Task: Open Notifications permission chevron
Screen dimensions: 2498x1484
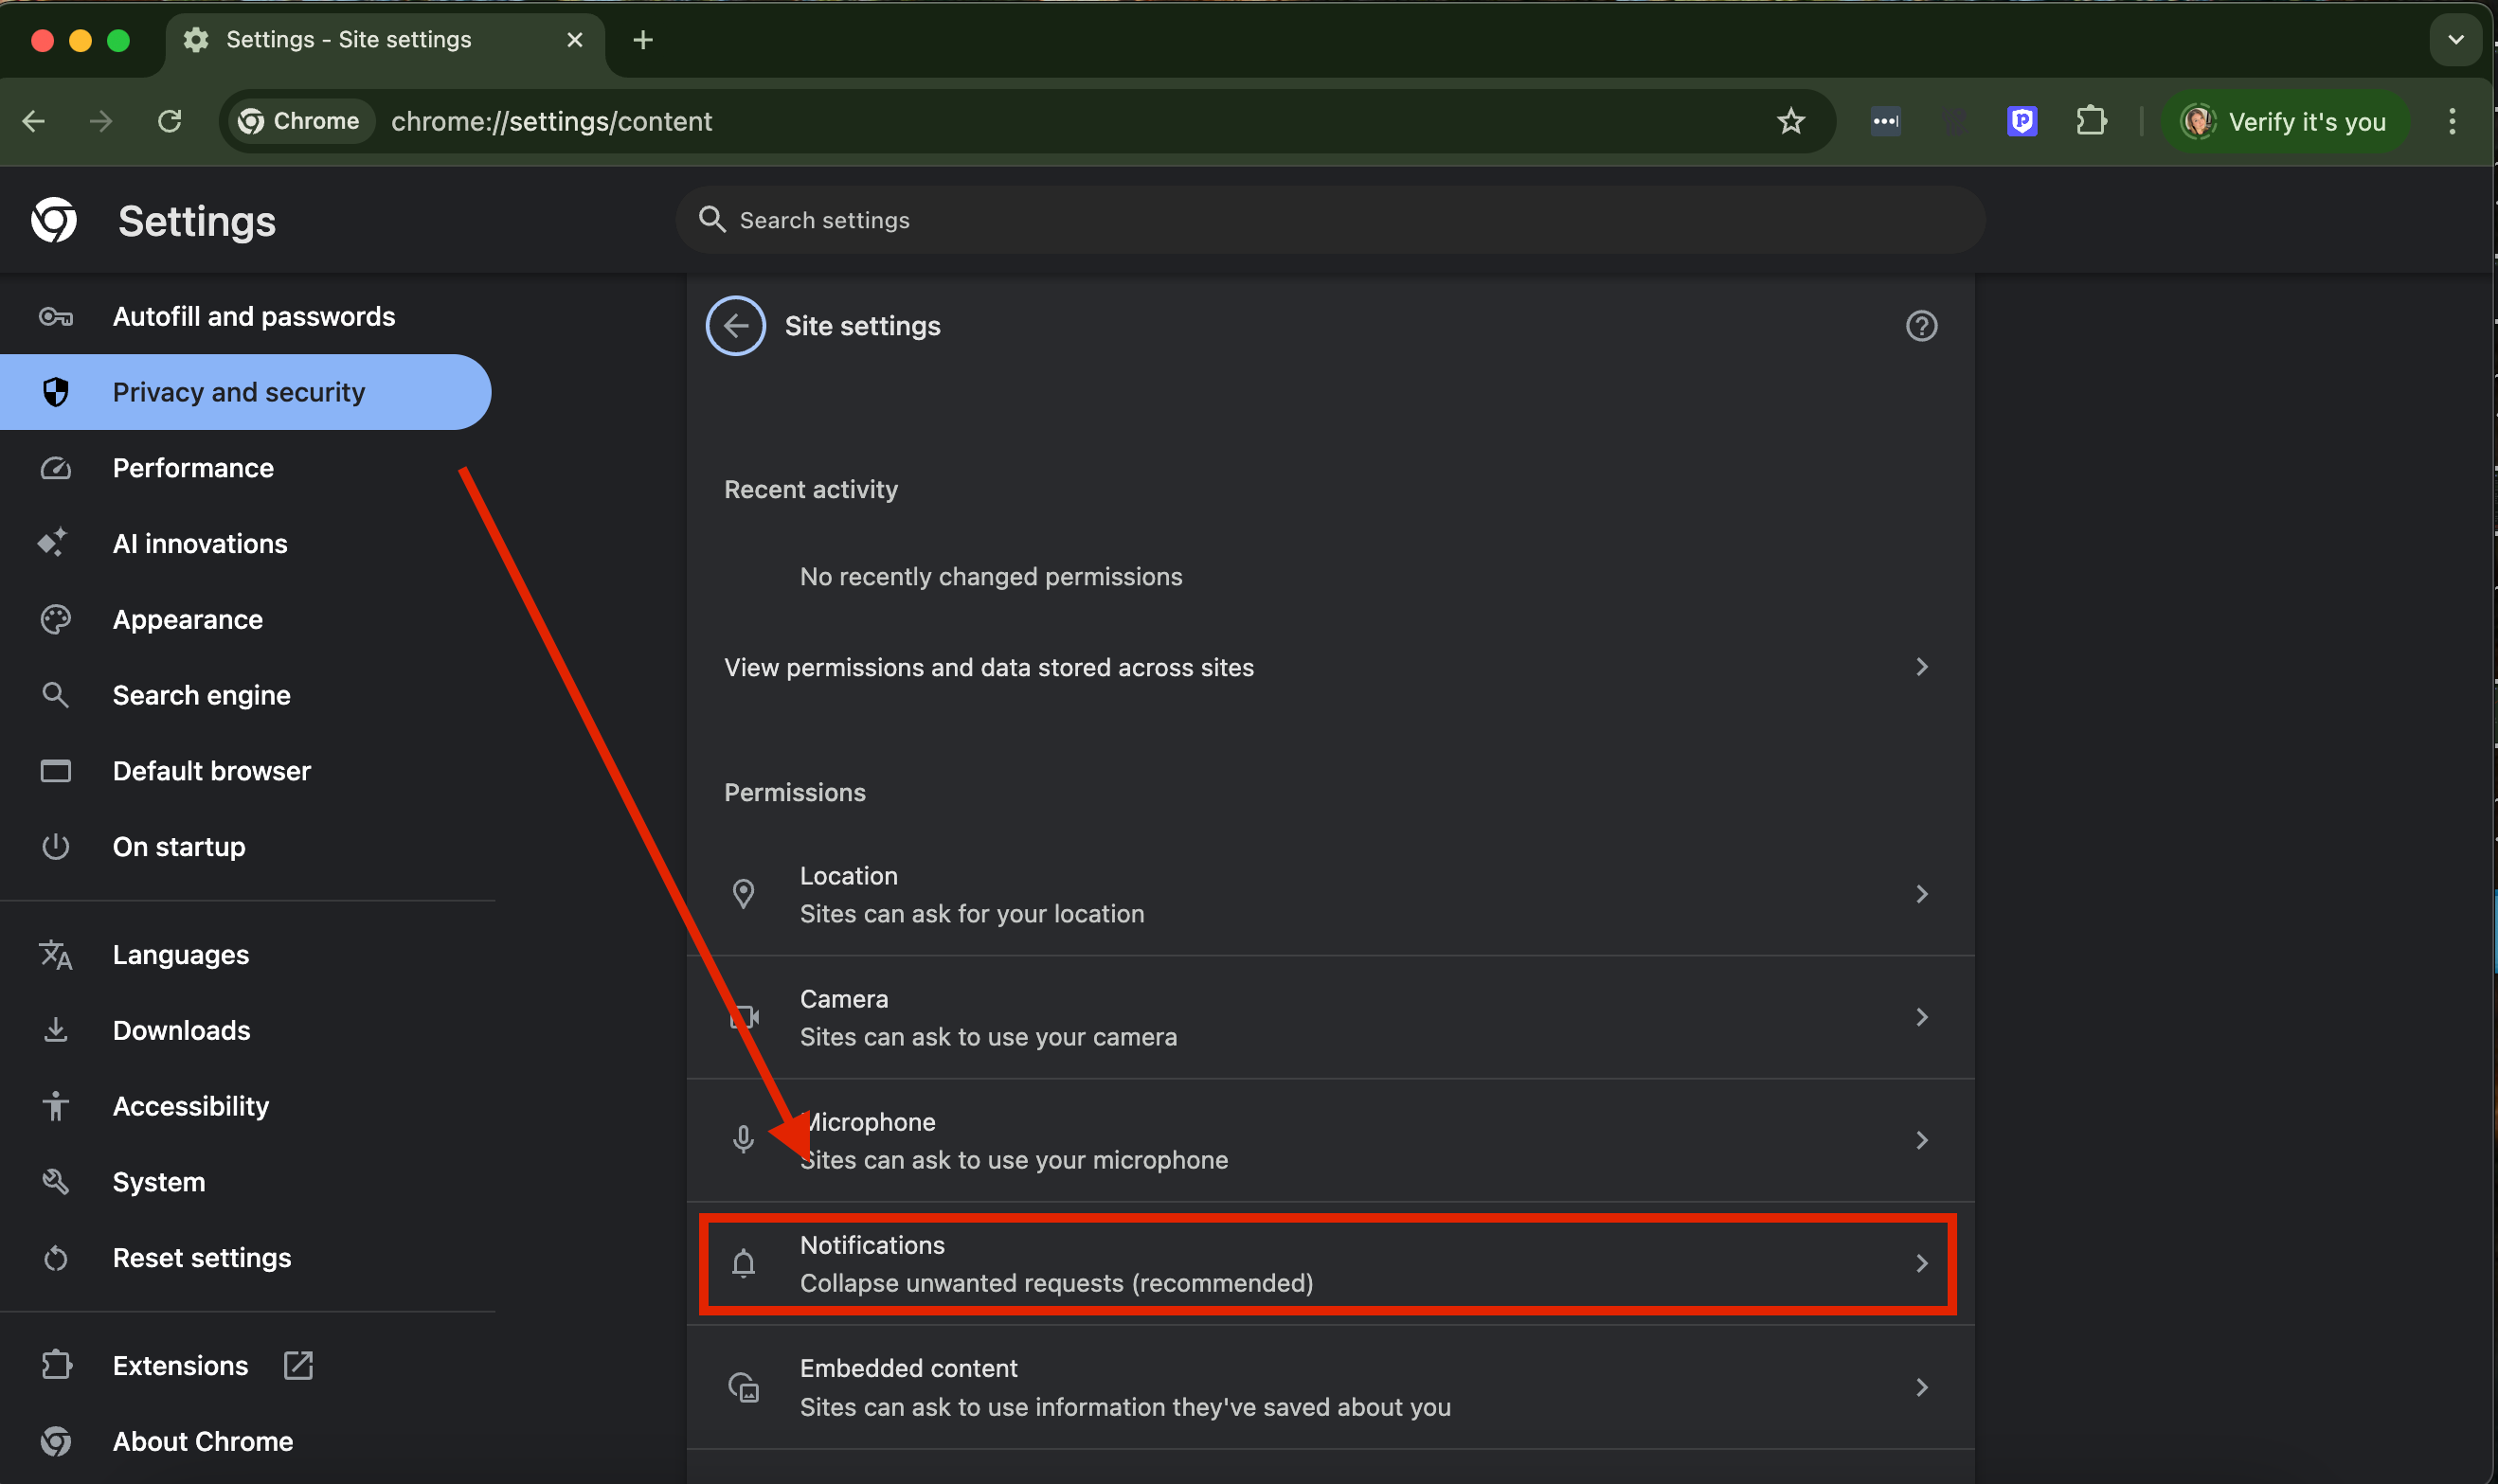Action: click(1921, 1263)
